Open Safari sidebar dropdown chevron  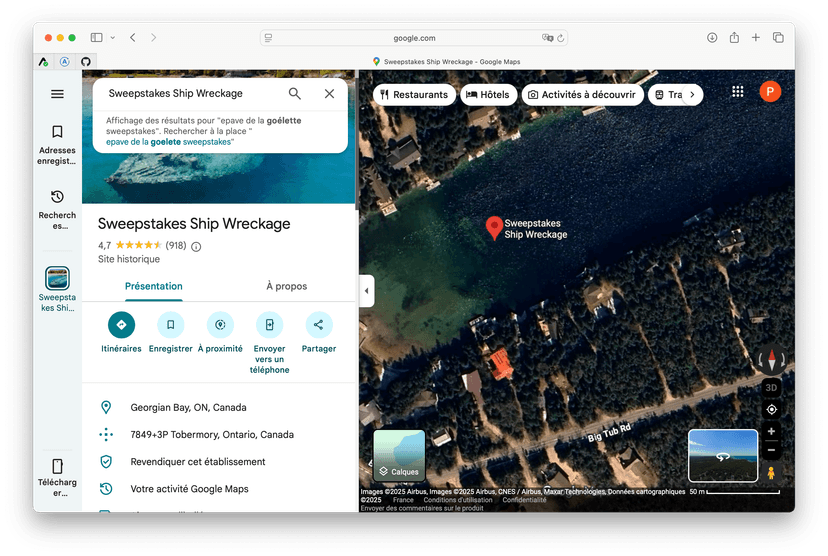tap(112, 38)
